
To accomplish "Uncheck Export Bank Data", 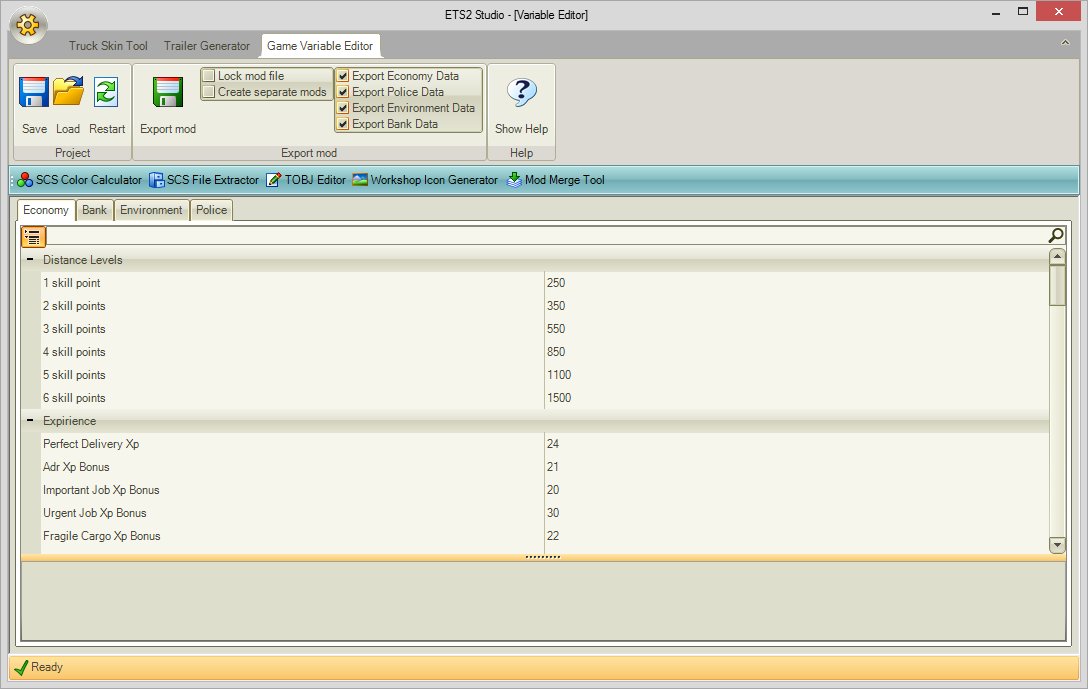I will tap(343, 124).
